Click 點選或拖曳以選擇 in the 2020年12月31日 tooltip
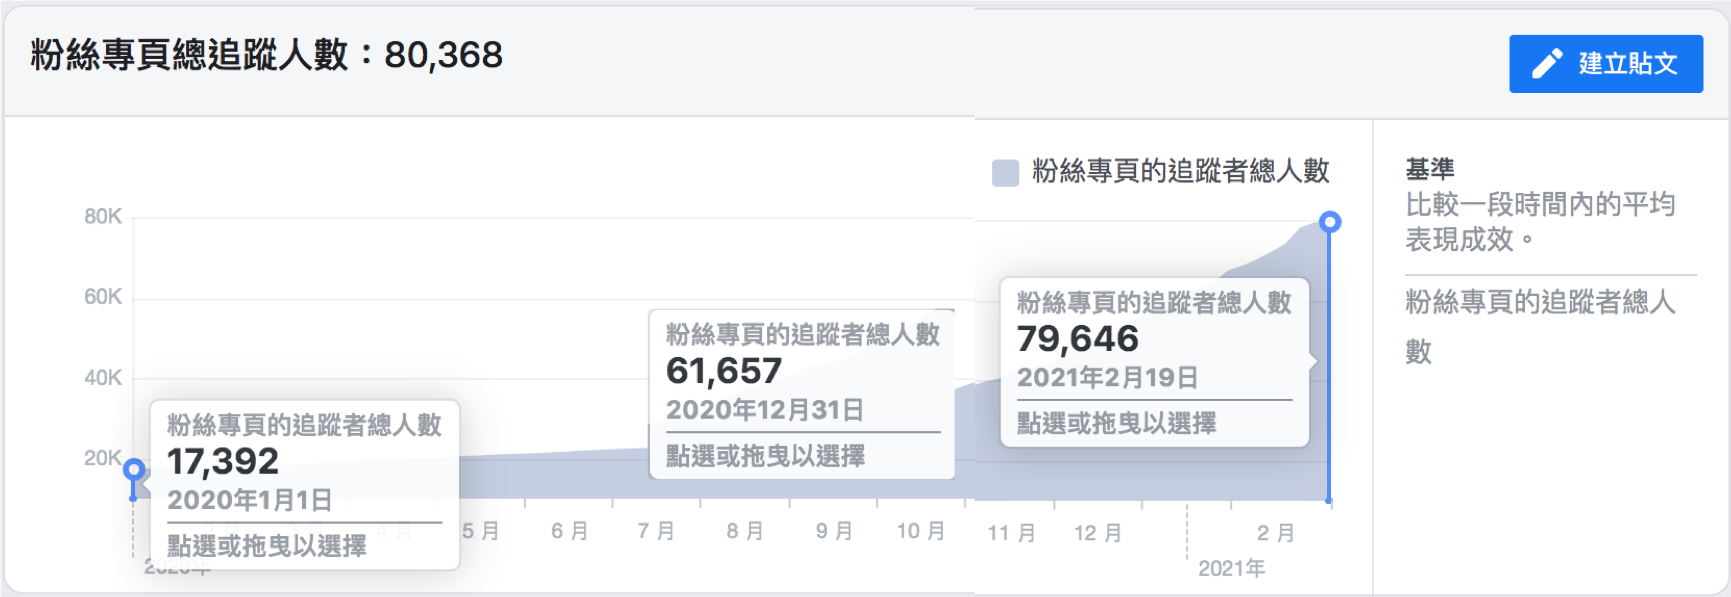Viewport: 1731px width, 597px height. (765, 456)
